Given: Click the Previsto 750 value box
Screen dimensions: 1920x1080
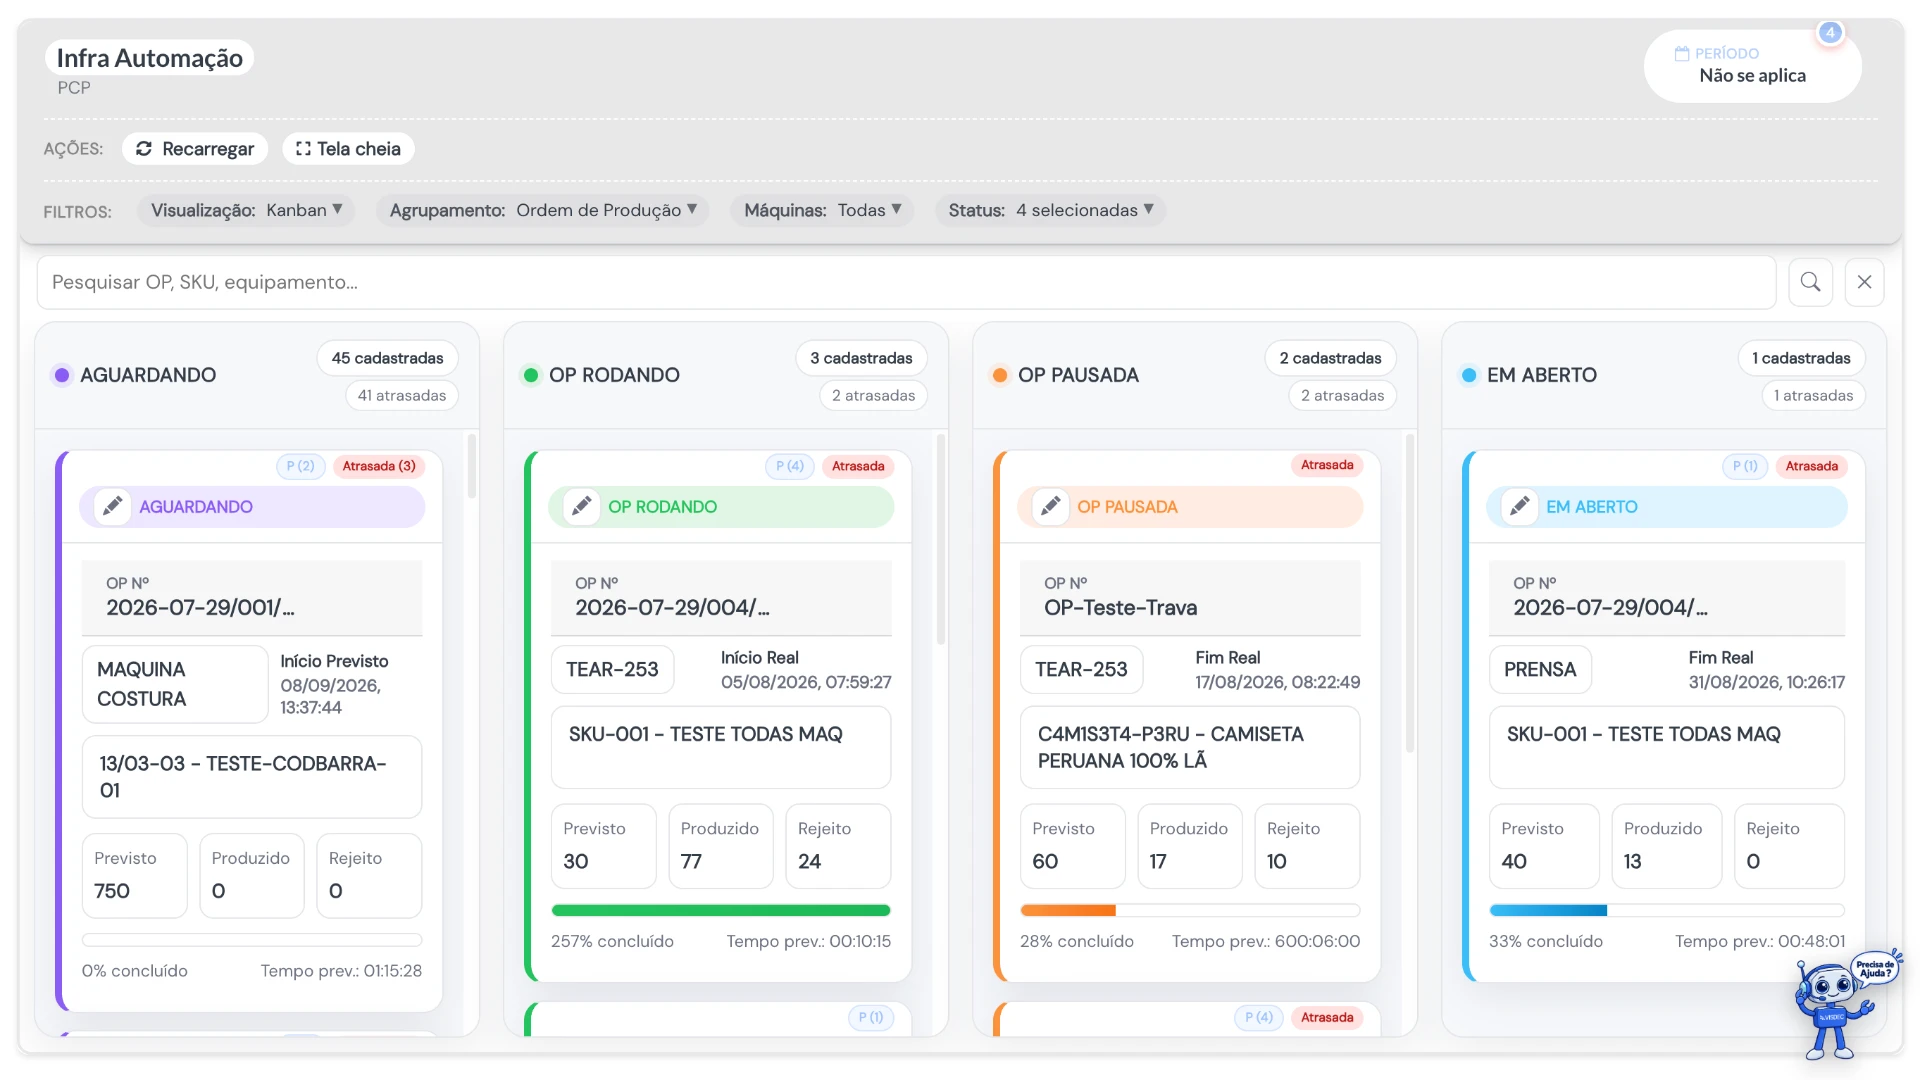Looking at the screenshot, I should 135,875.
